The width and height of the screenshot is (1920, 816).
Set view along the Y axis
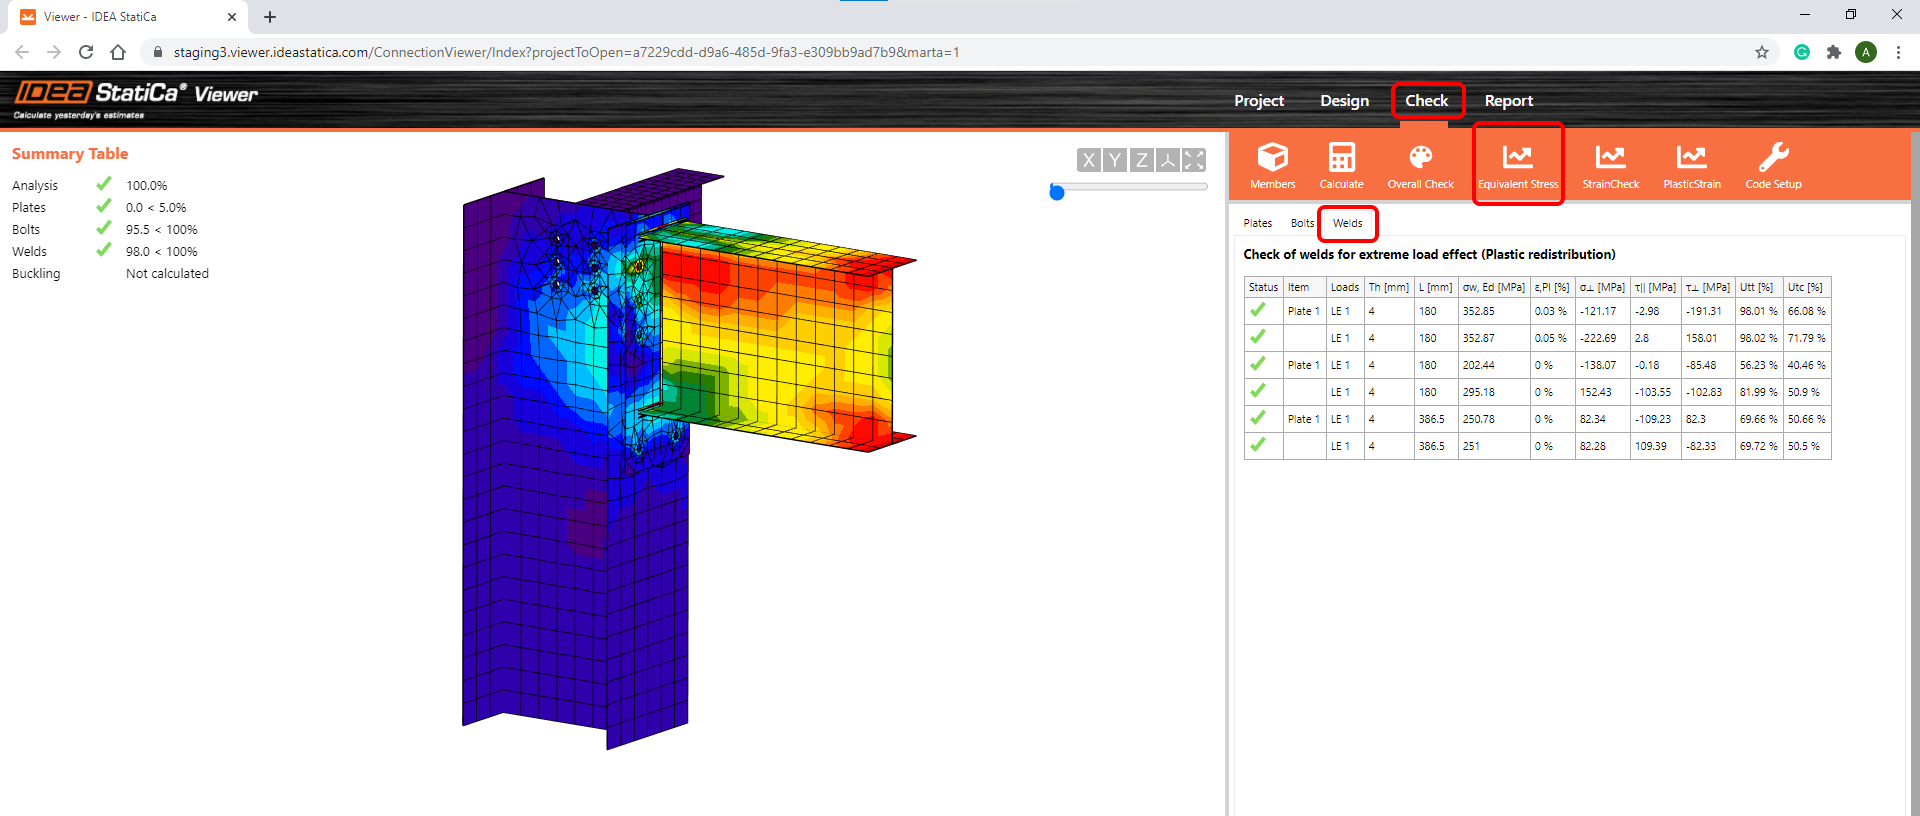click(x=1115, y=160)
